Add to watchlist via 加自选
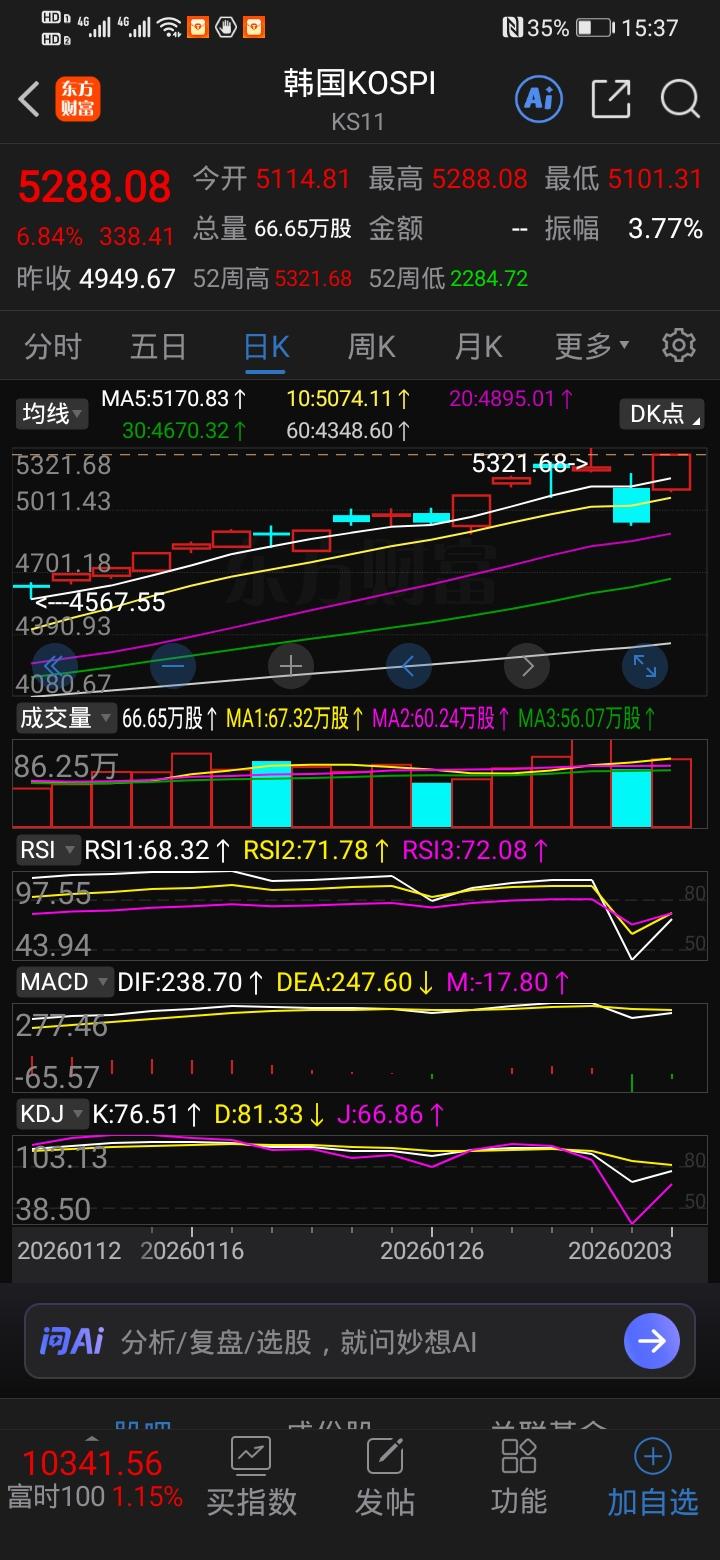720x1560 pixels. (653, 1478)
